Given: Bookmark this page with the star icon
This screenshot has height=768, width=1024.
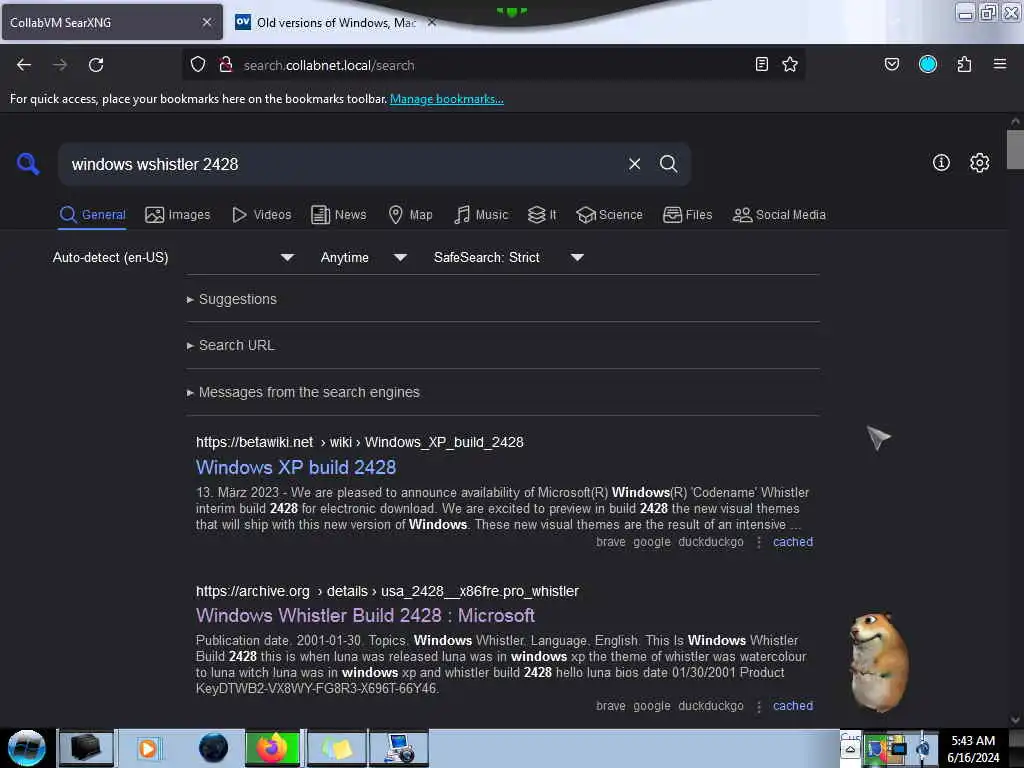Looking at the screenshot, I should click(x=790, y=64).
